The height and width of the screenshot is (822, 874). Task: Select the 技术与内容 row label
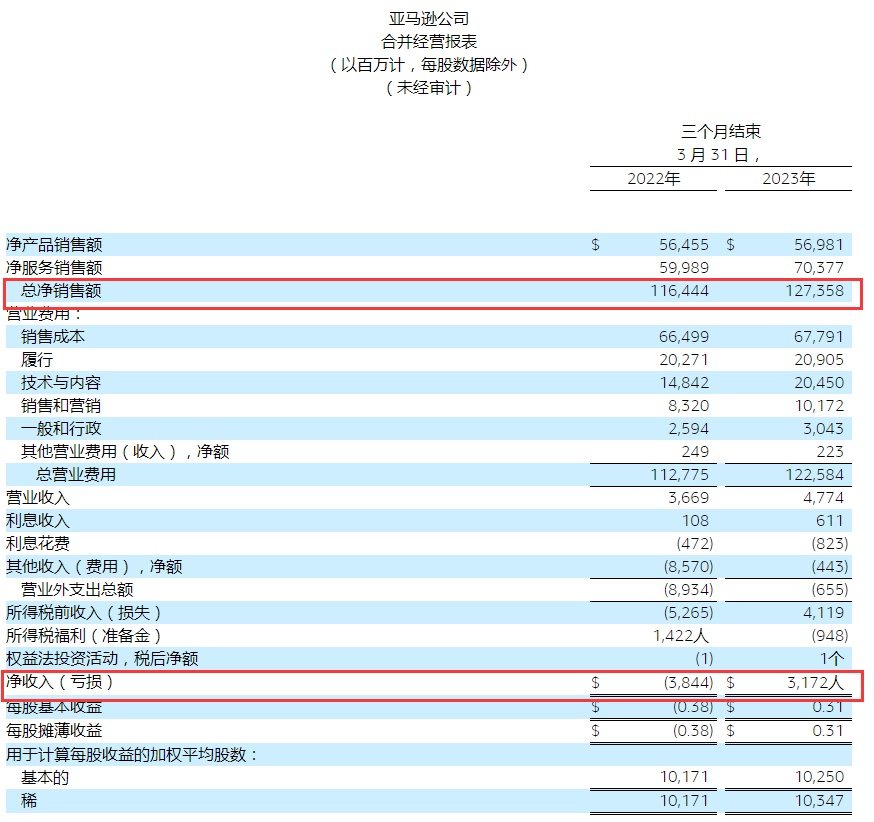coord(61,383)
